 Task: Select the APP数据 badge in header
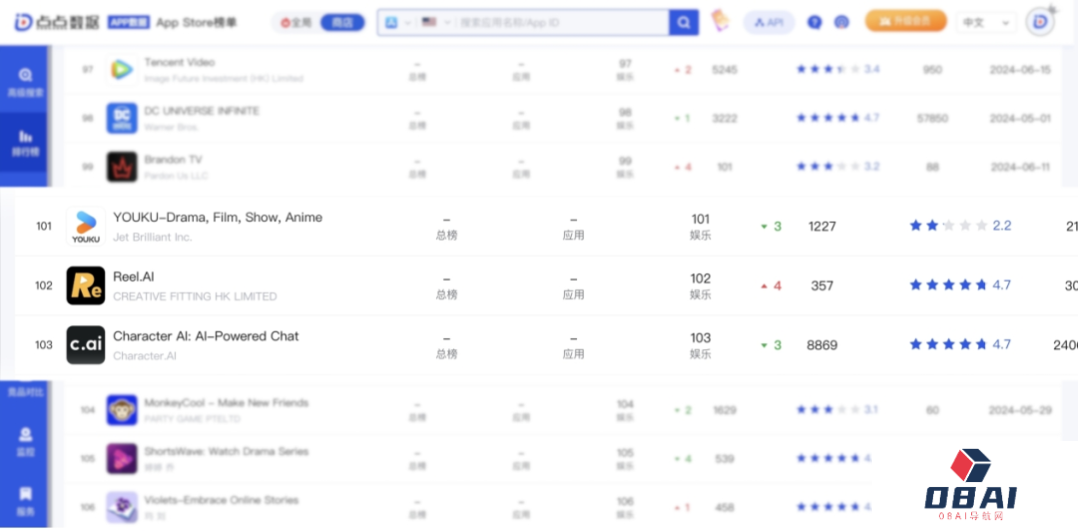tap(129, 22)
